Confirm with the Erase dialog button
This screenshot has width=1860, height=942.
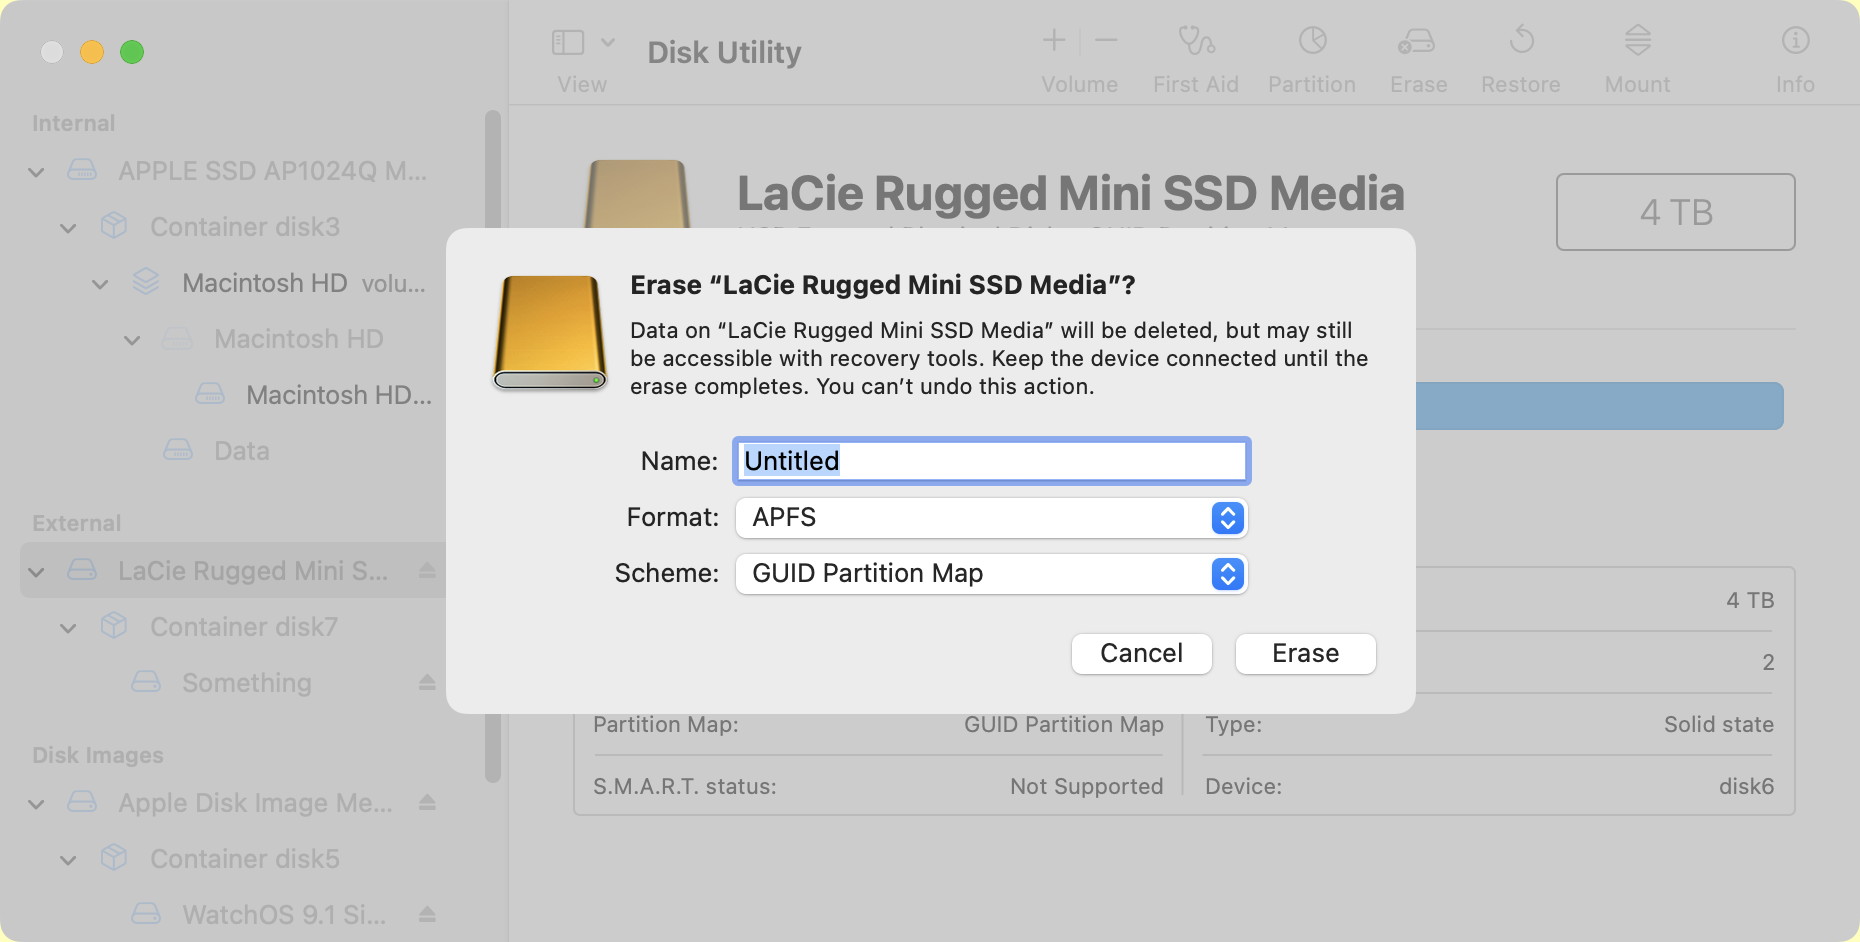click(x=1305, y=654)
